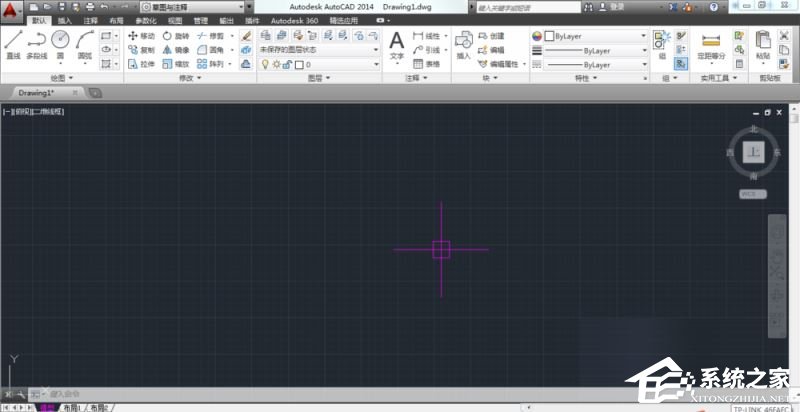The image size is (800, 412).
Task: Toggle the layer freeze sun icon
Action: (276, 64)
